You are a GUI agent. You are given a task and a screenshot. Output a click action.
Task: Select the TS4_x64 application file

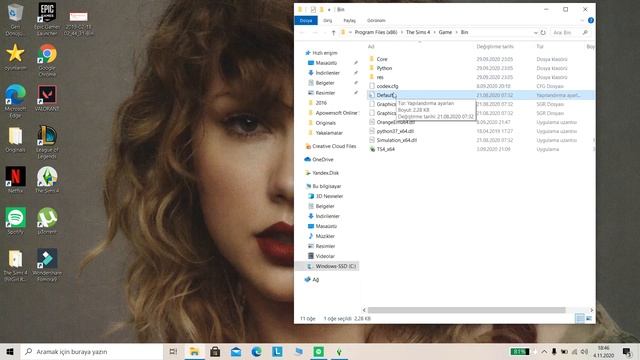(x=385, y=149)
